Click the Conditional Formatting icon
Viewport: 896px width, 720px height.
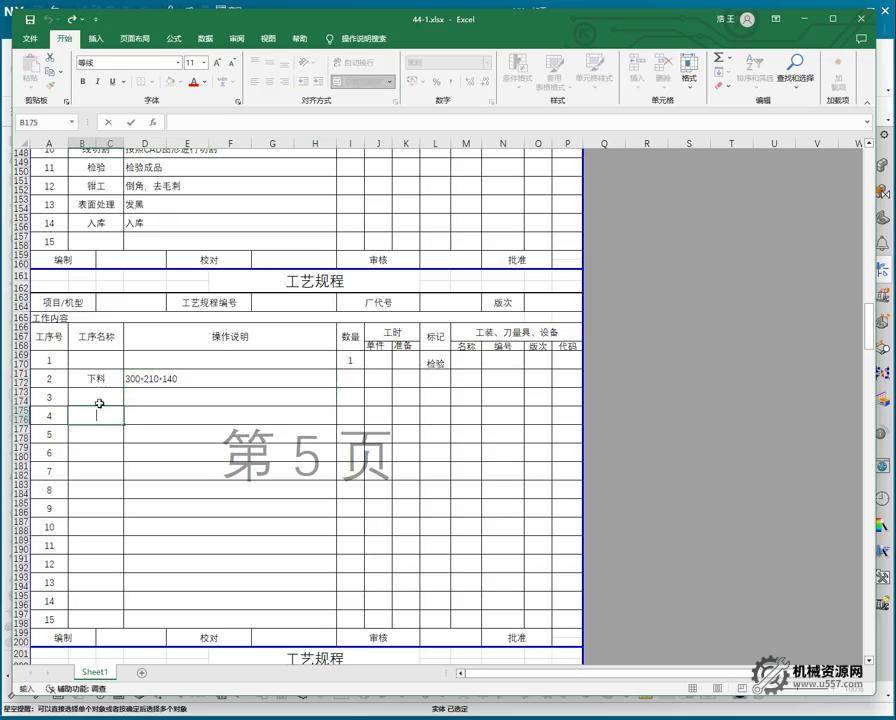tap(518, 65)
